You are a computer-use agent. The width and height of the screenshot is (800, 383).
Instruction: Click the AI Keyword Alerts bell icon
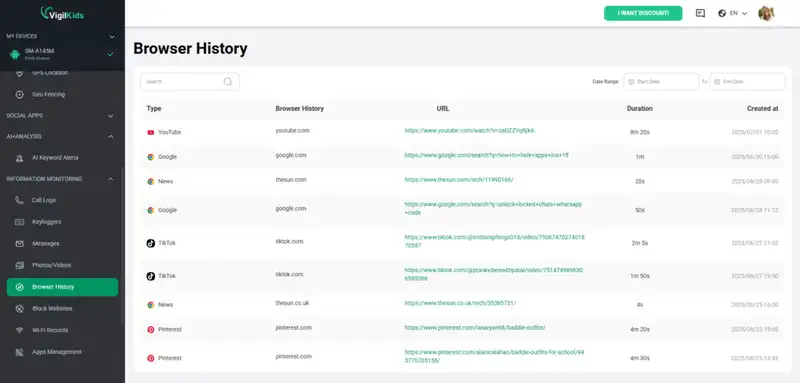19,158
